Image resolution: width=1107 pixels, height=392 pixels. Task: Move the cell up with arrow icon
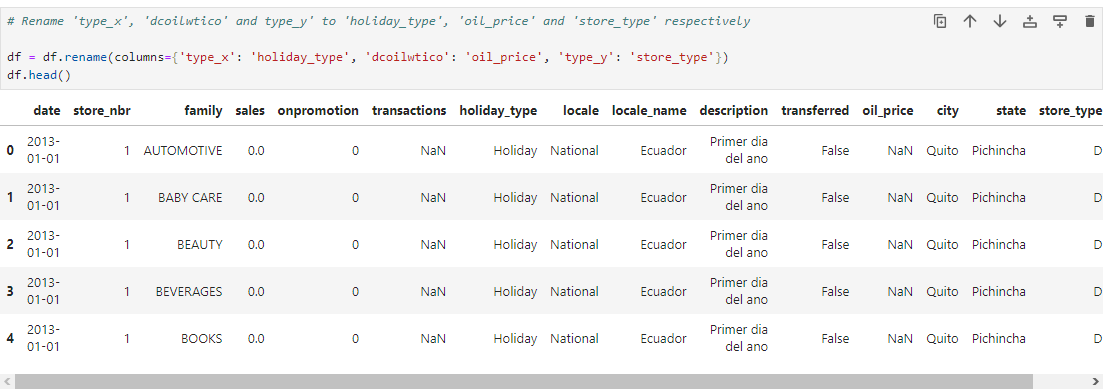(x=970, y=21)
